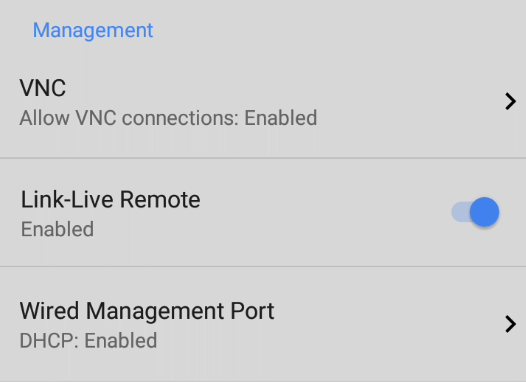526x382 pixels.
Task: Click the "DHCP: Enabled" subtitle text
Action: 88,340
